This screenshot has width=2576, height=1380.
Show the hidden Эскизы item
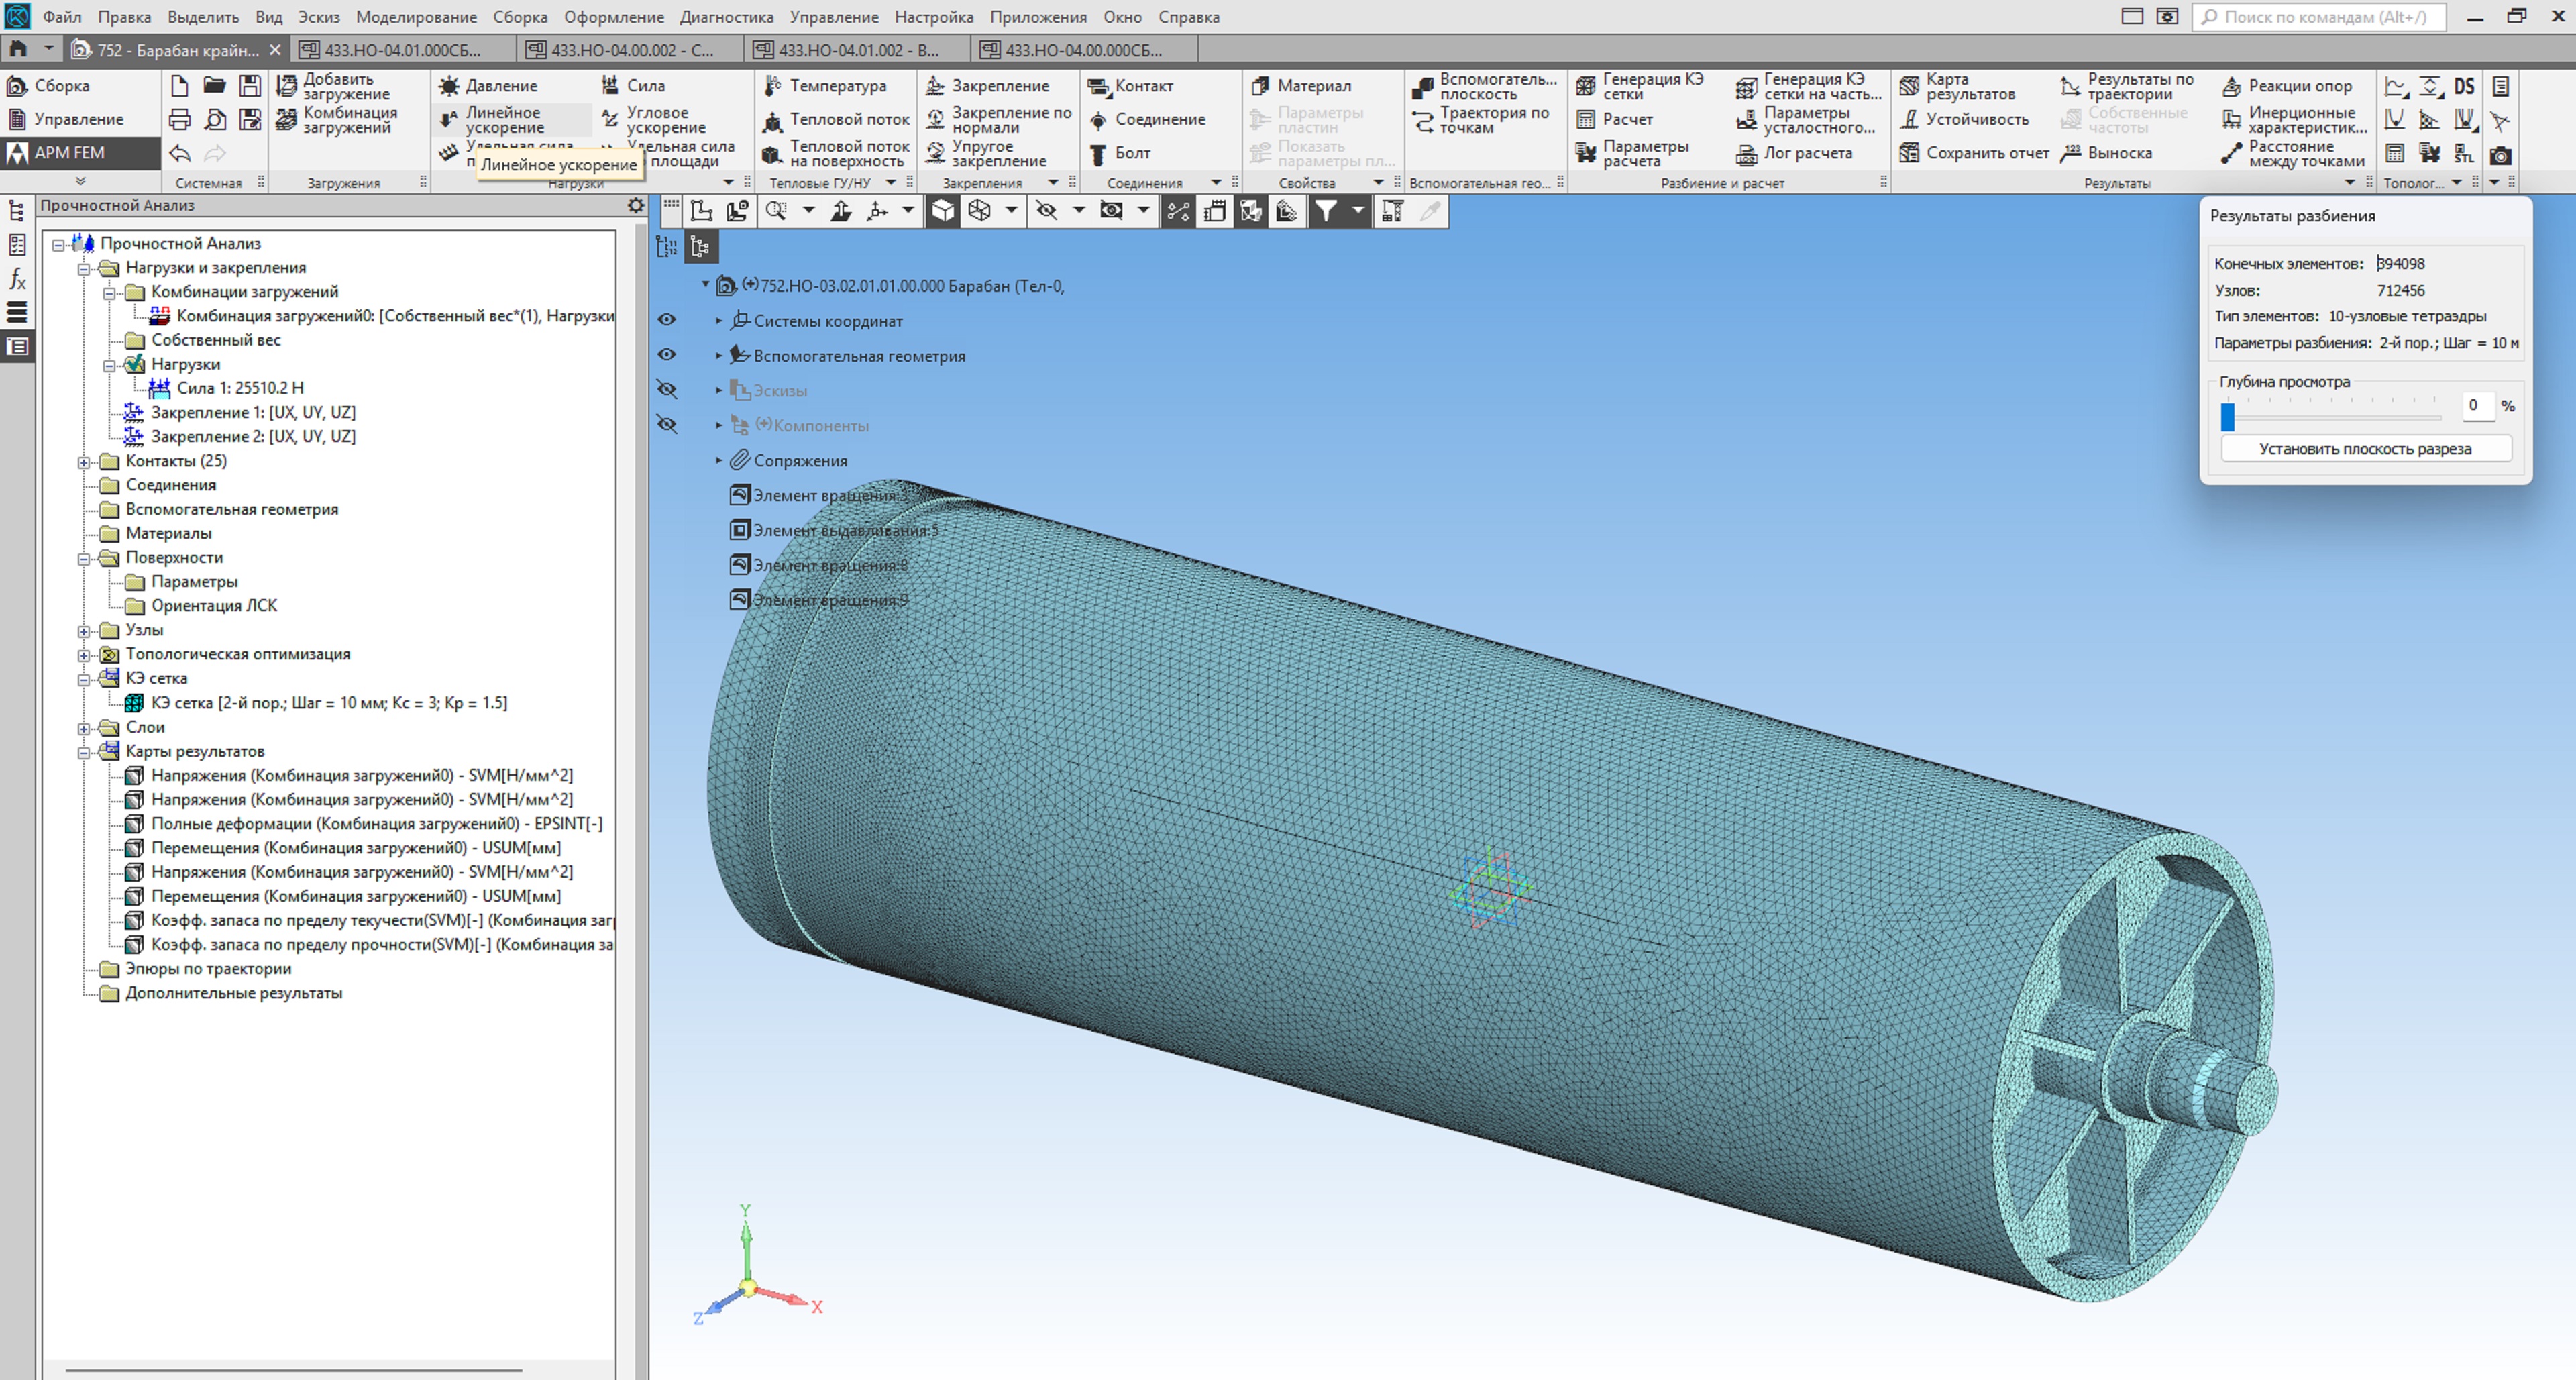(x=667, y=390)
